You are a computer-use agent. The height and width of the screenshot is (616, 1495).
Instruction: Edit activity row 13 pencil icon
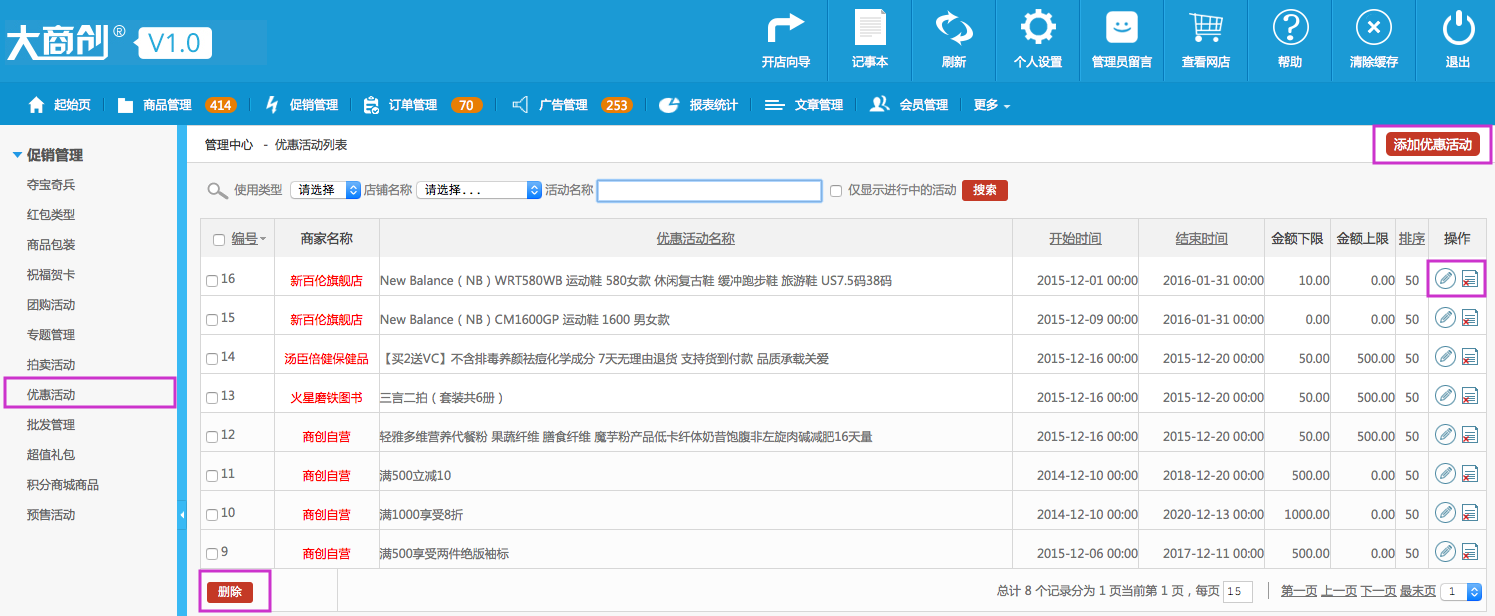coord(1445,395)
